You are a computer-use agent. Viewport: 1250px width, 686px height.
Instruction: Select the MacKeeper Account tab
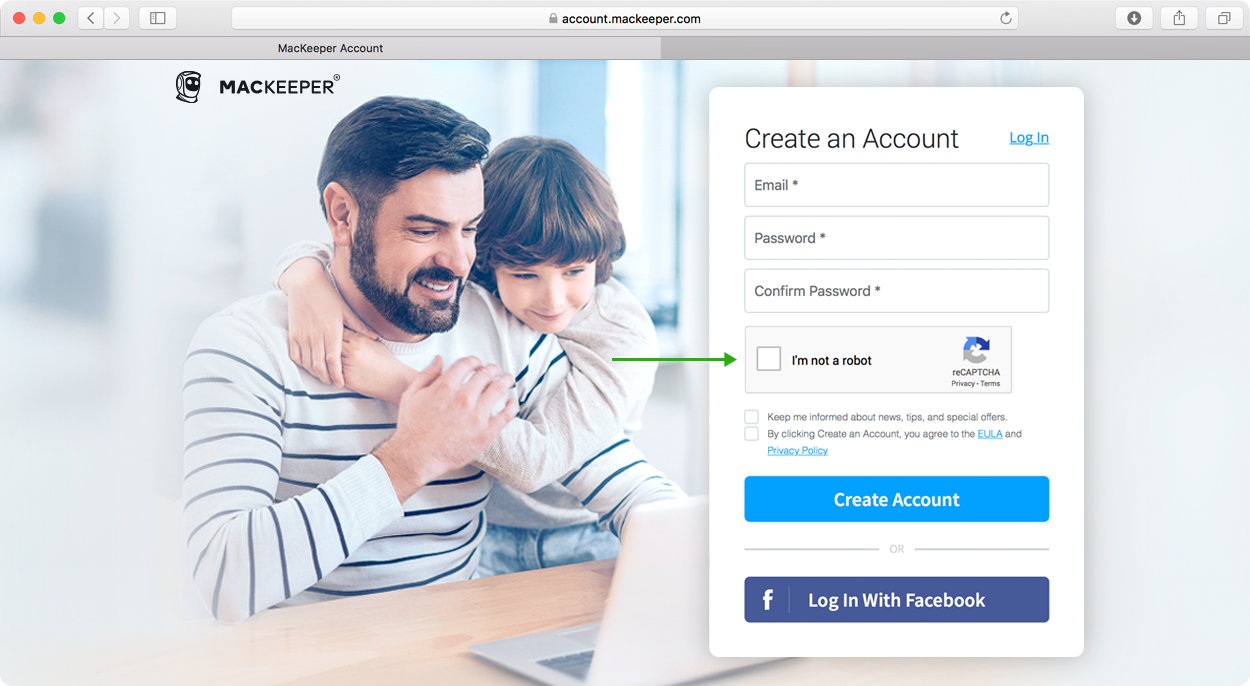(x=330, y=48)
